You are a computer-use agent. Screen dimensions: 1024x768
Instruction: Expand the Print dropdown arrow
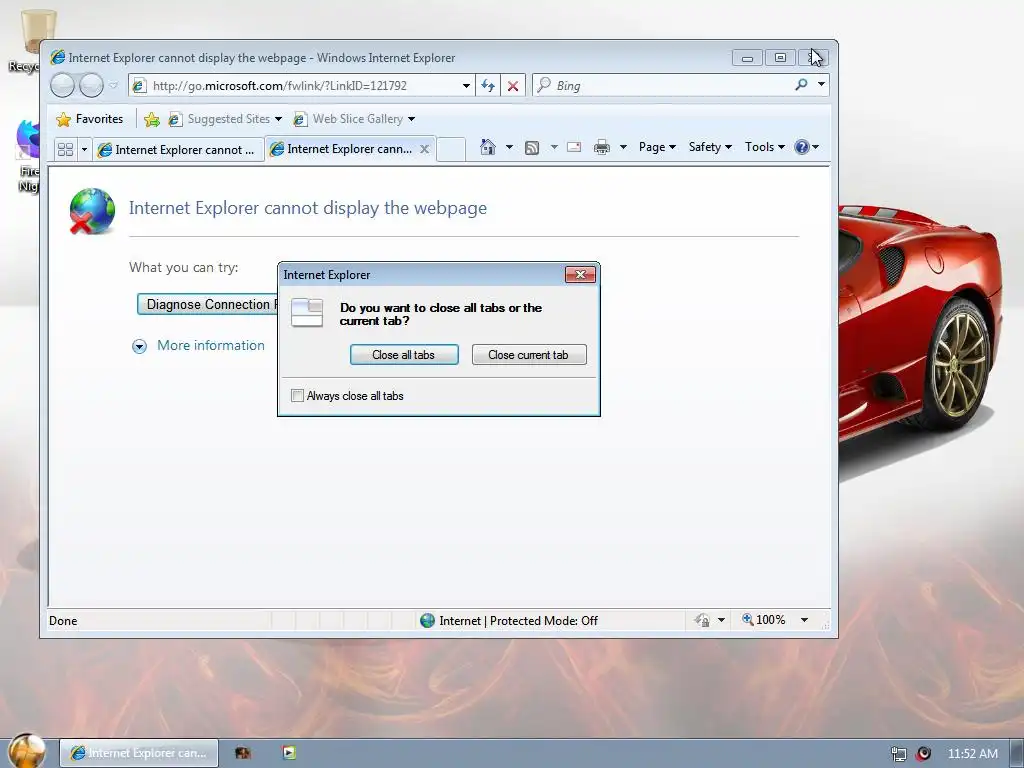pyautogui.click(x=623, y=147)
